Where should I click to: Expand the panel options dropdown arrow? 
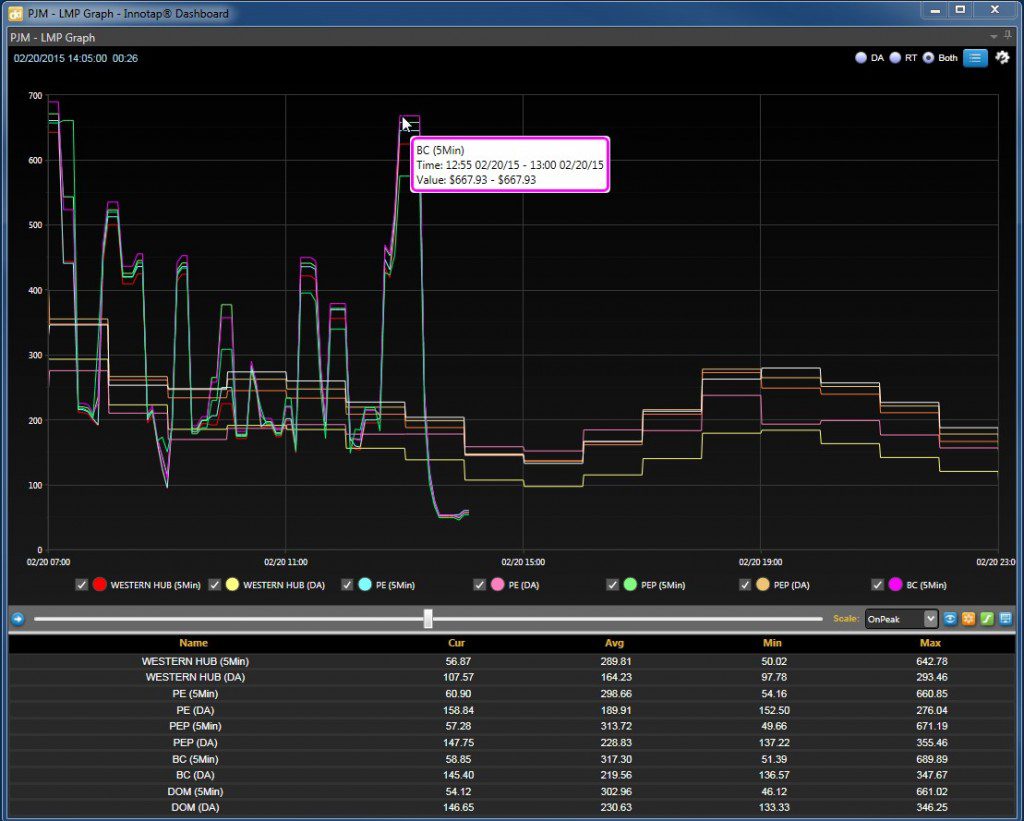click(993, 37)
